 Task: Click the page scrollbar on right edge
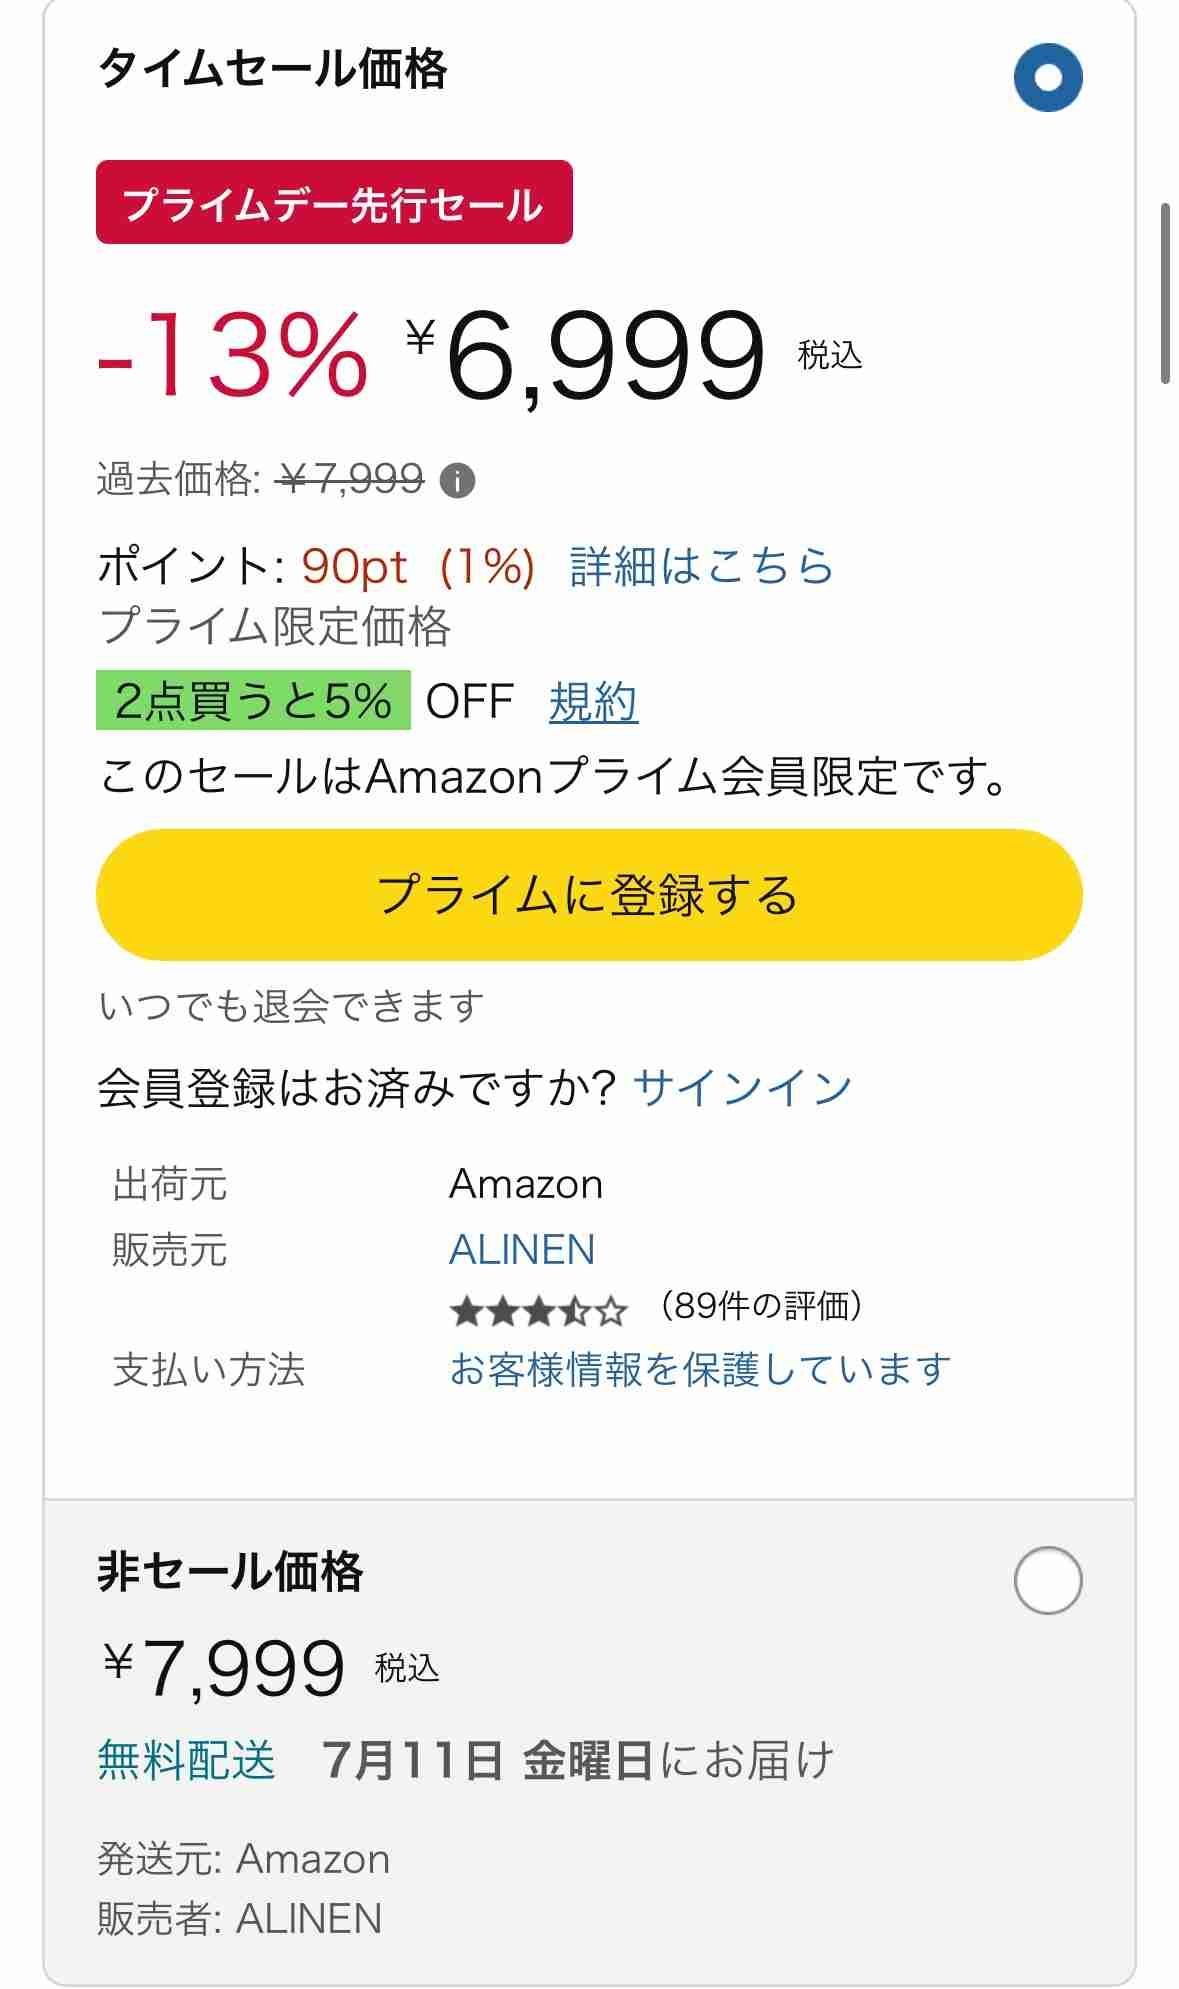tap(1165, 293)
